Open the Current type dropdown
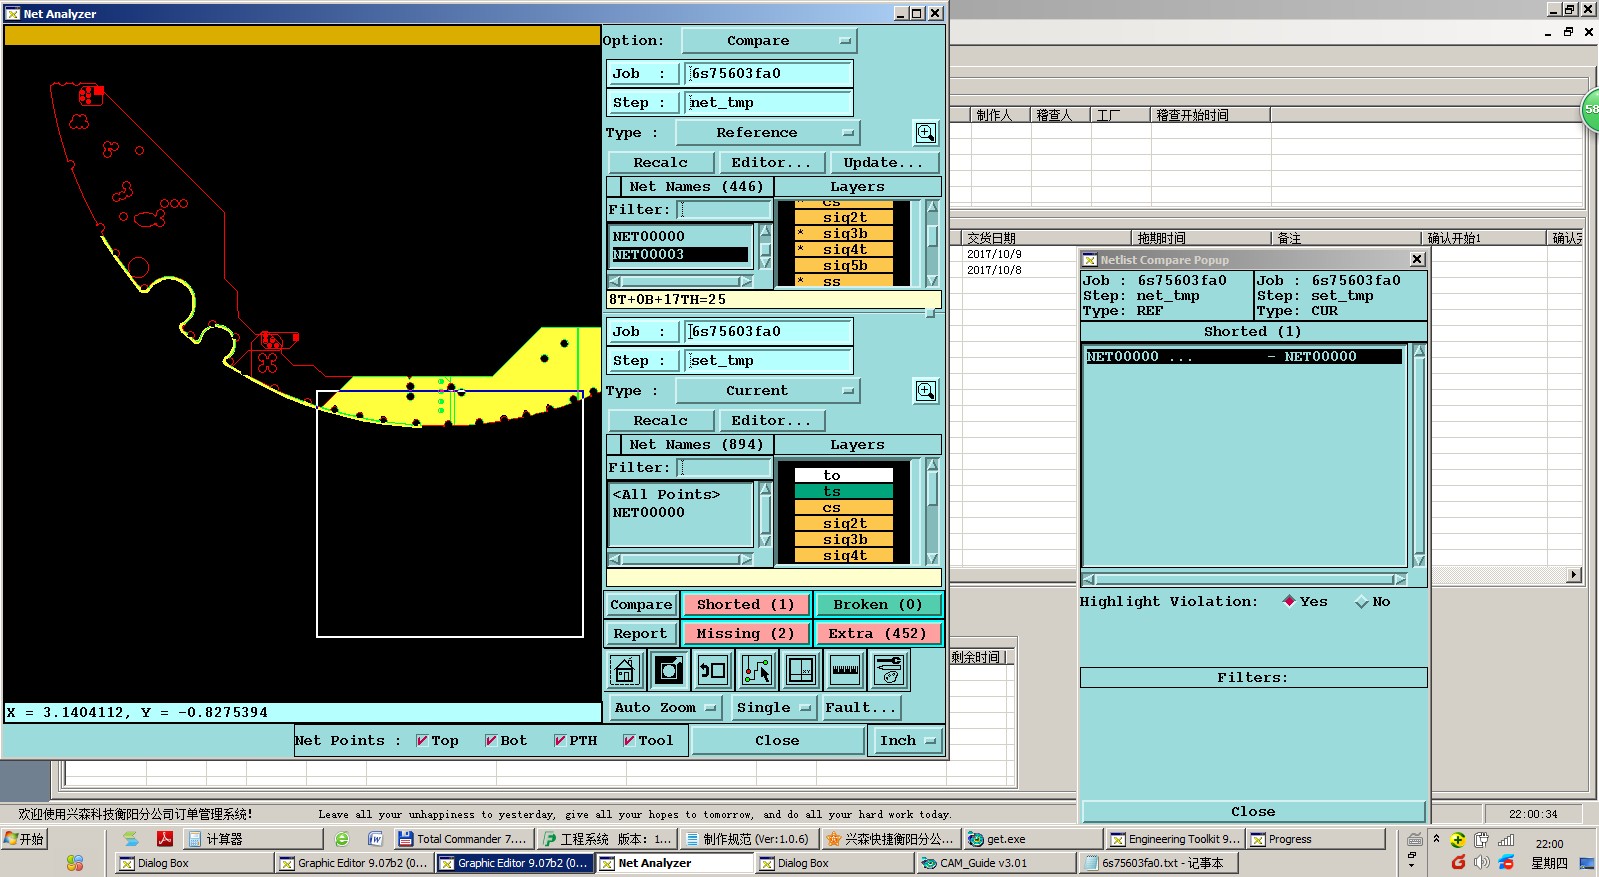Image resolution: width=1599 pixels, height=877 pixels. click(x=768, y=391)
